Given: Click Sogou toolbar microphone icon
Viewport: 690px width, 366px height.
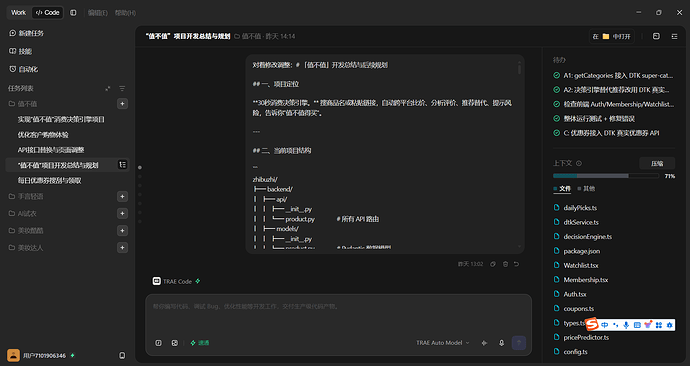Looking at the screenshot, I should click(x=626, y=325).
